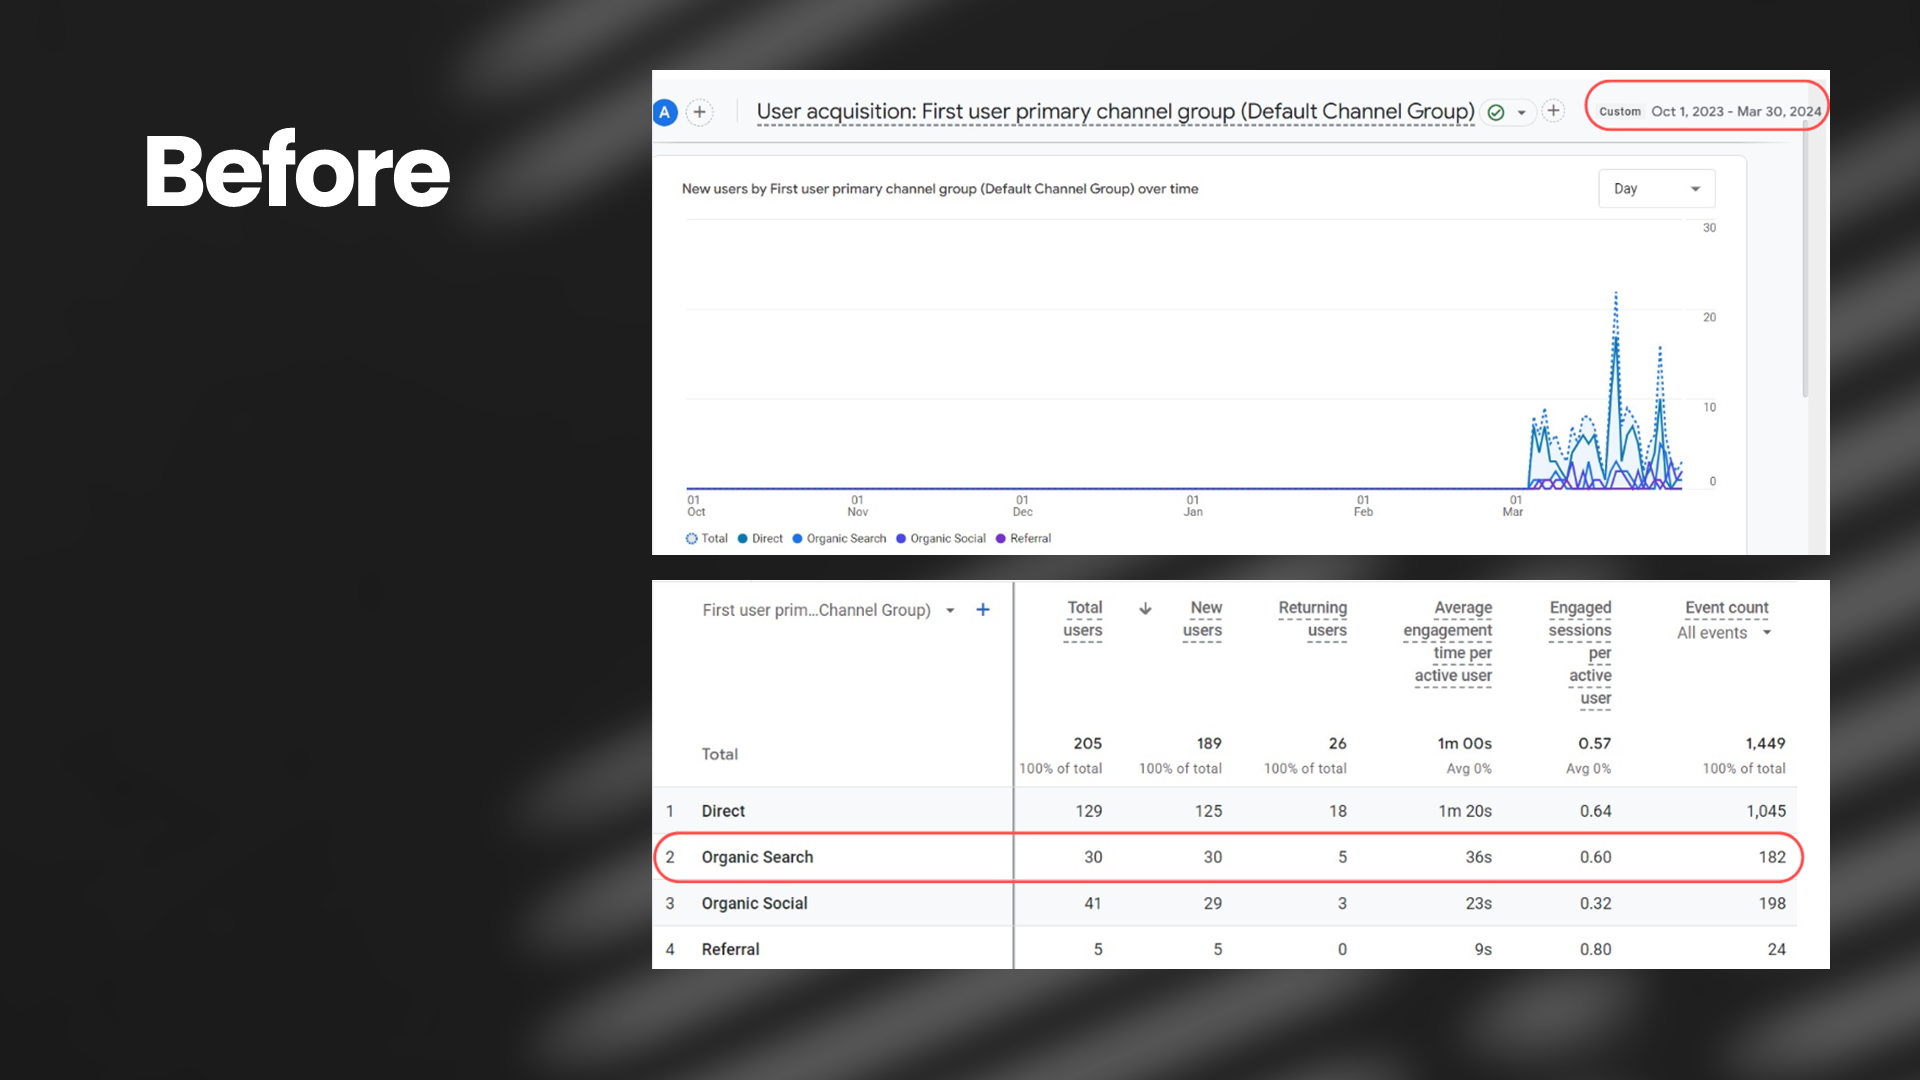Image resolution: width=1920 pixels, height=1080 pixels.
Task: Click the vertical scrollbar of the report
Action: click(x=1805, y=260)
